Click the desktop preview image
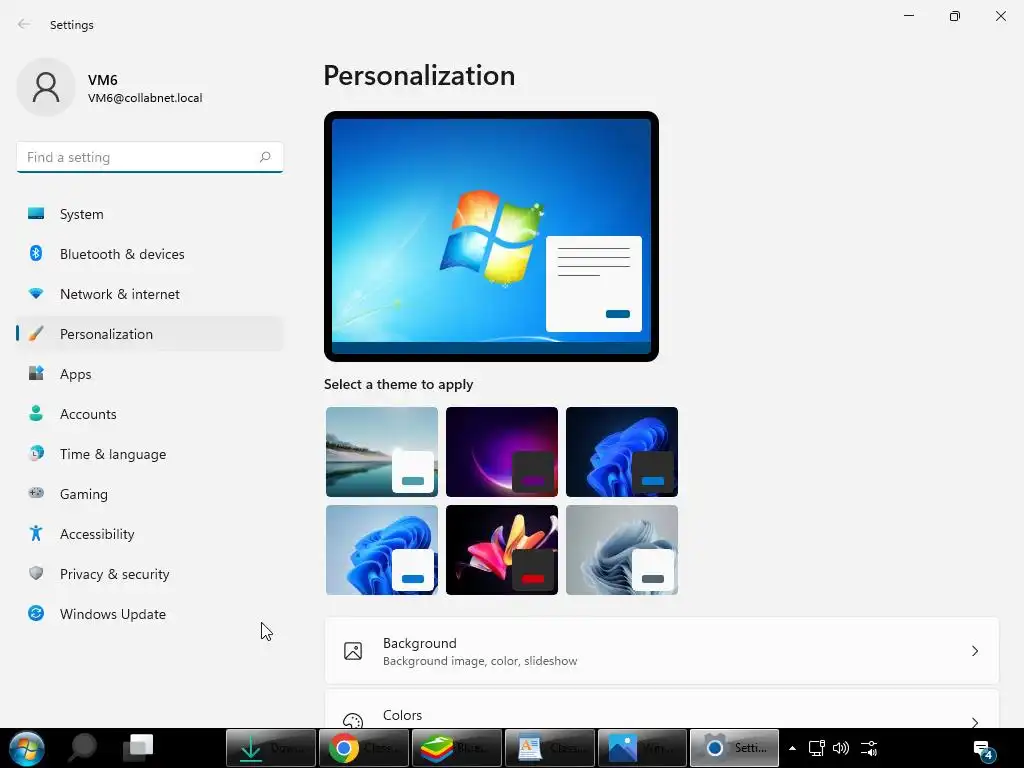1024x768 pixels. pos(491,236)
